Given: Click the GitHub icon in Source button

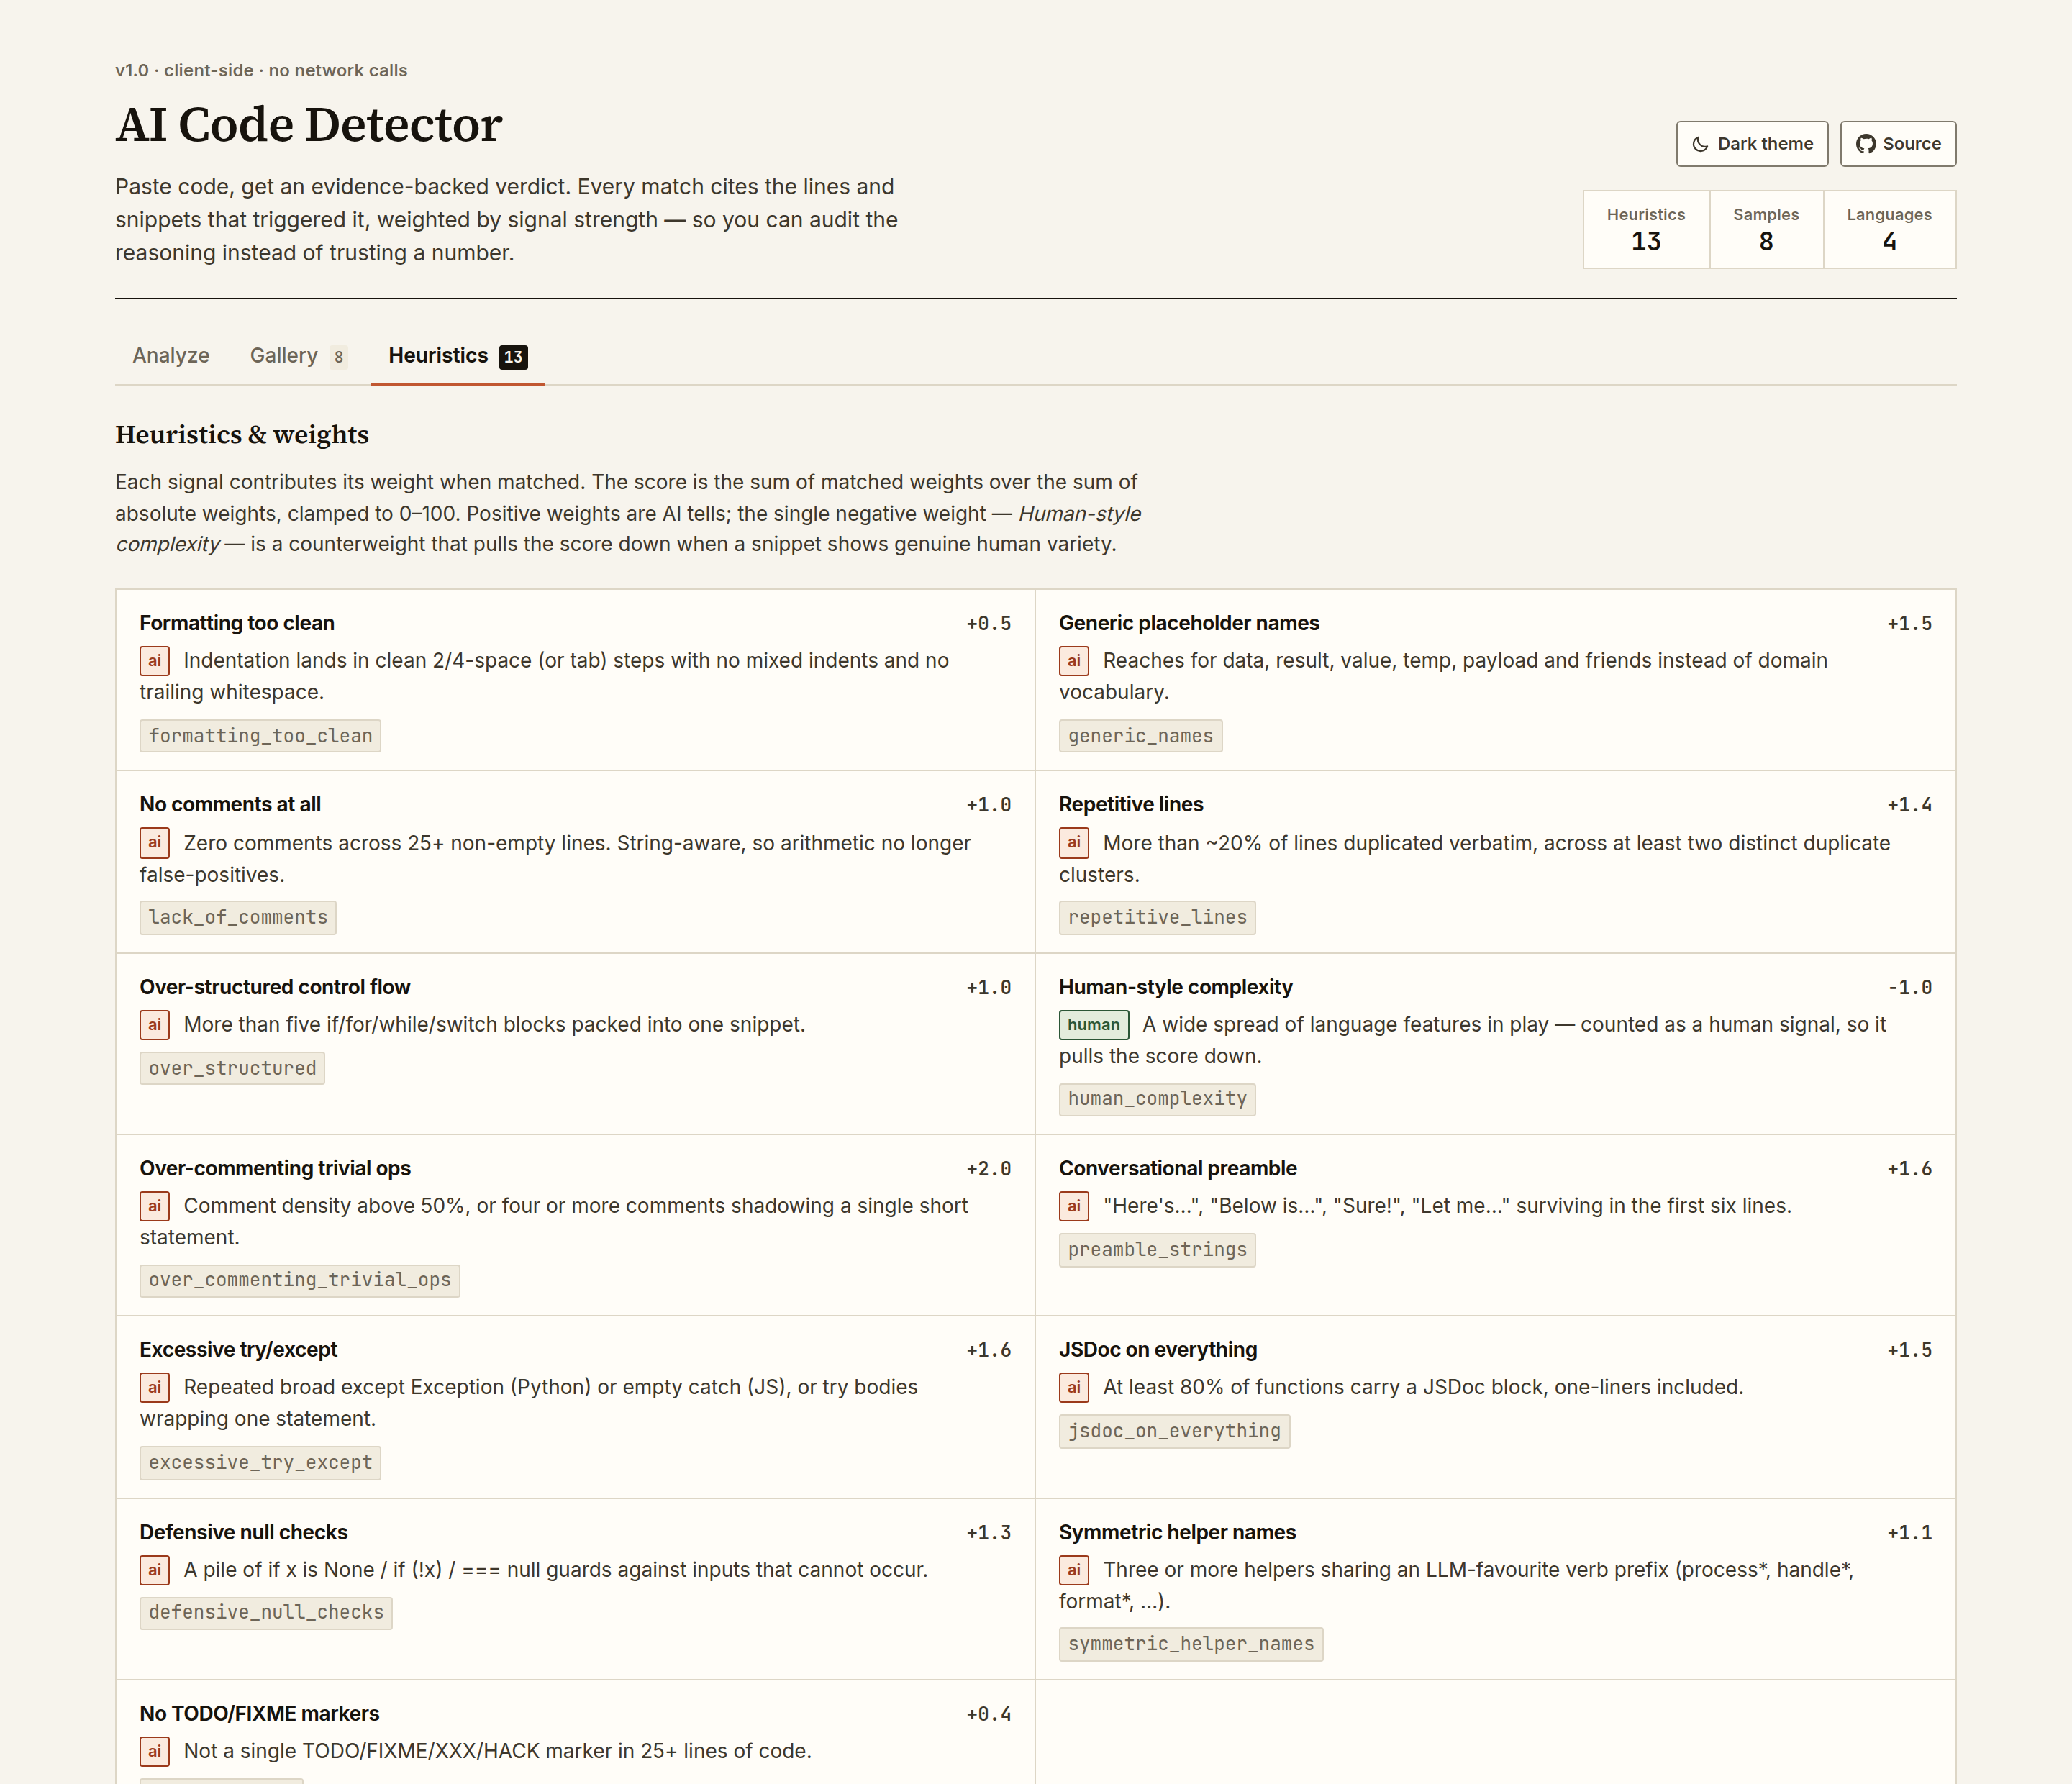Looking at the screenshot, I should pos(1865,144).
